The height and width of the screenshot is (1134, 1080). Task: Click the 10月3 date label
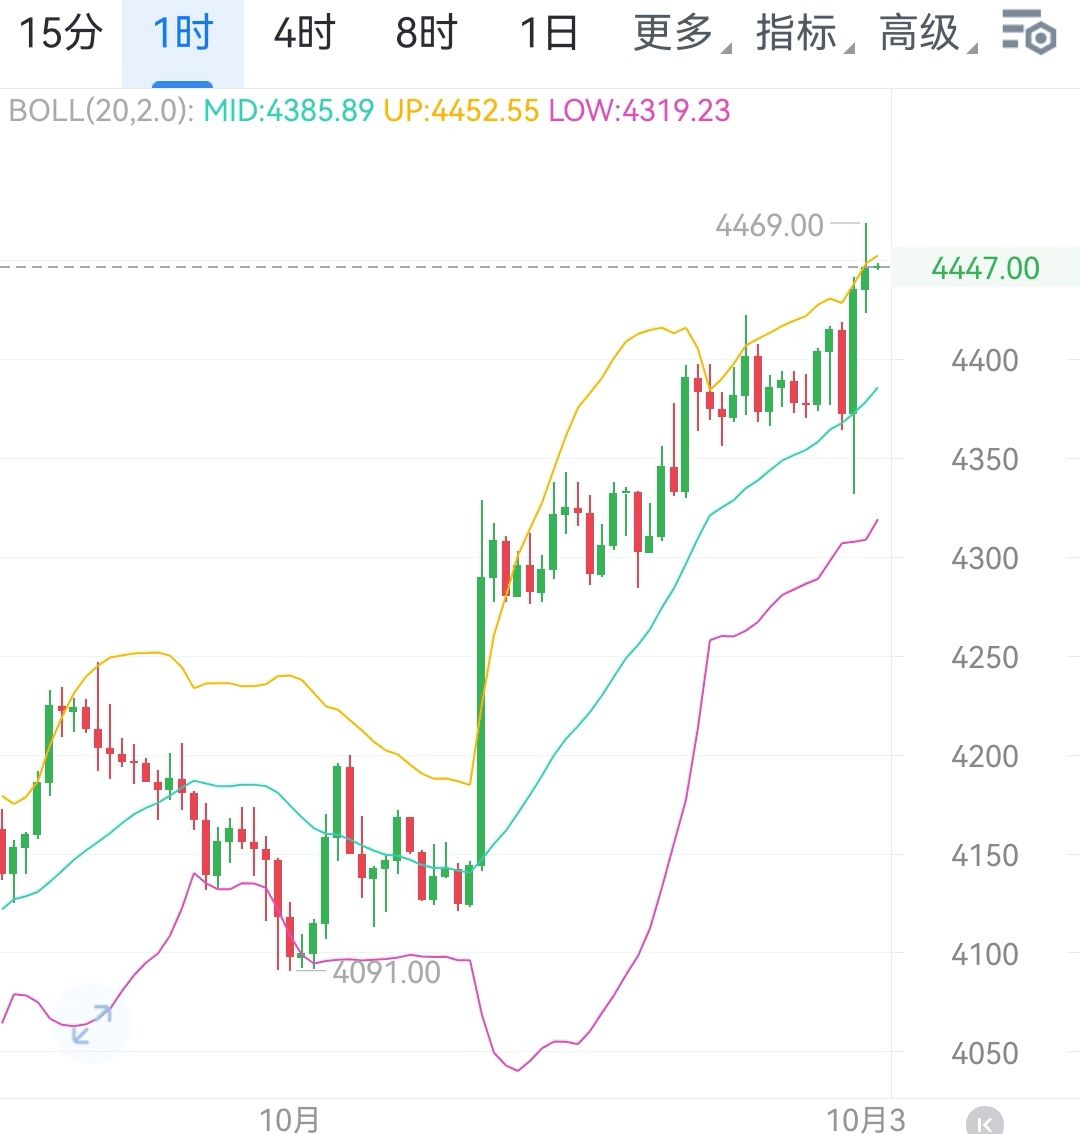[x=865, y=1120]
